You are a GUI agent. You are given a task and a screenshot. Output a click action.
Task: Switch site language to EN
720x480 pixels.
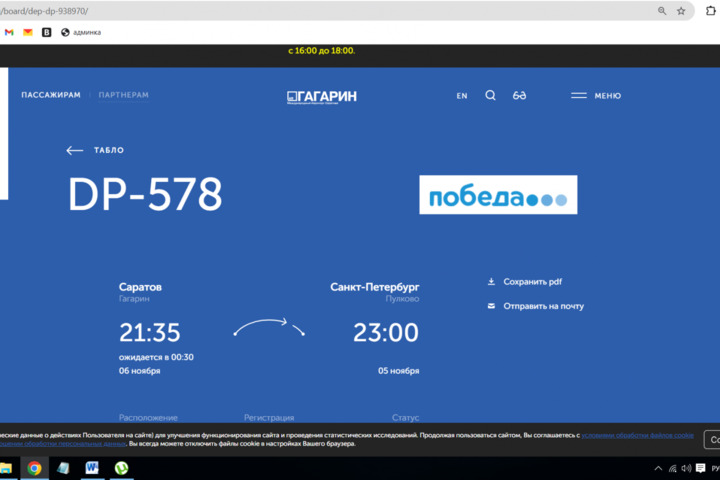pos(462,96)
